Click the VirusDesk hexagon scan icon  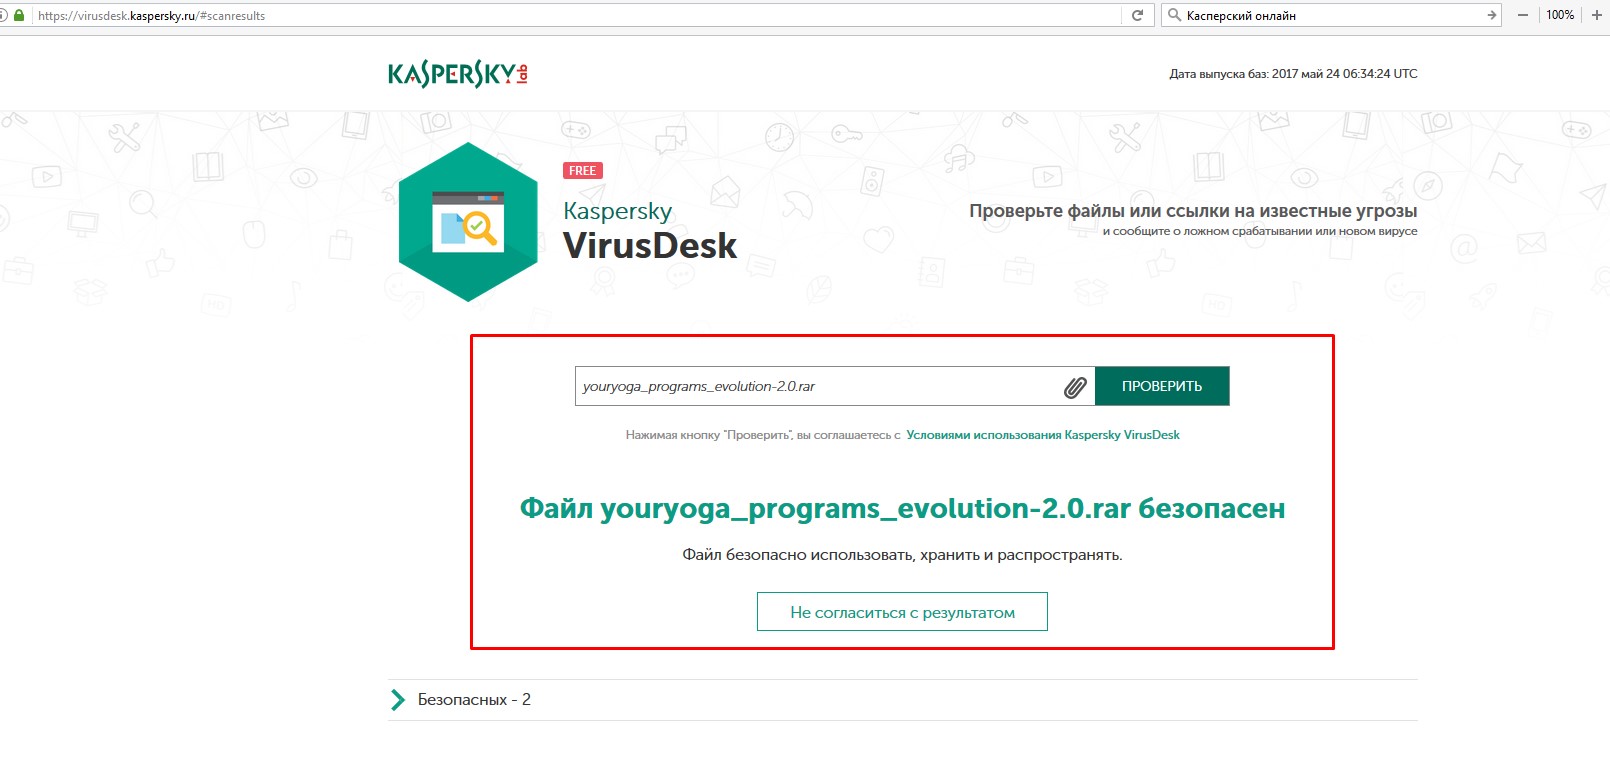(468, 222)
